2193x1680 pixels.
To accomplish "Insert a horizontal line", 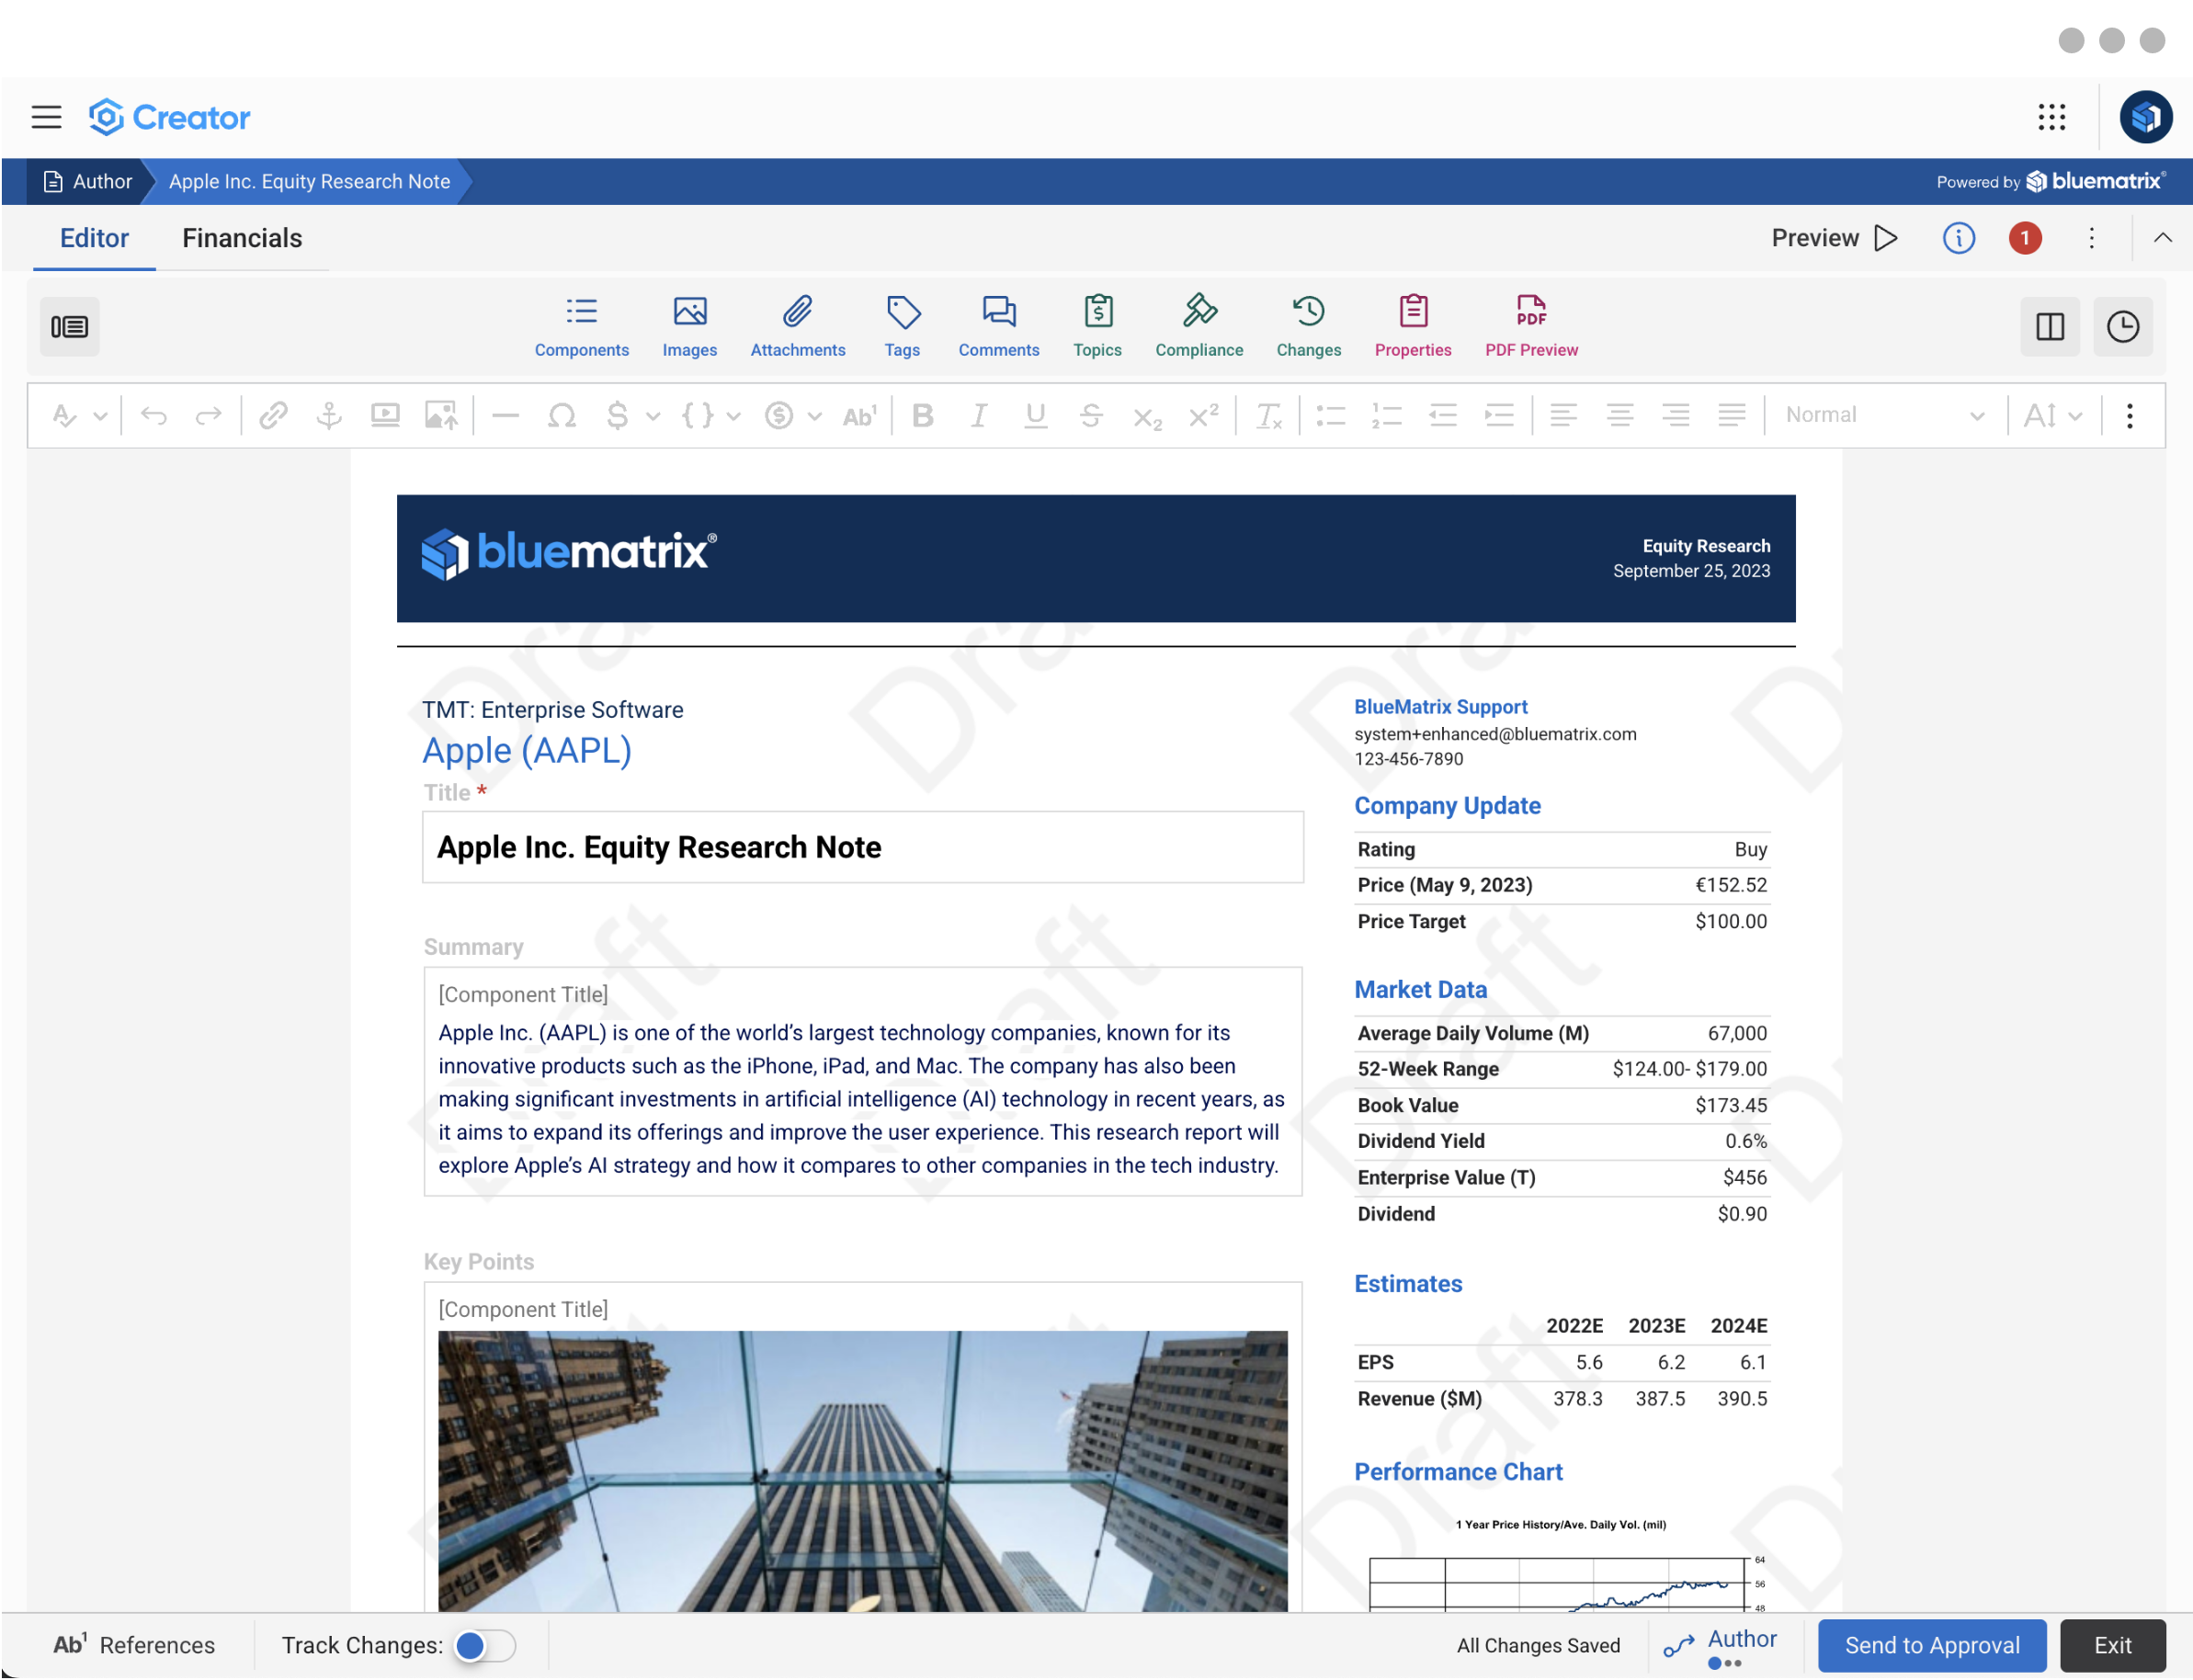I will coord(506,415).
